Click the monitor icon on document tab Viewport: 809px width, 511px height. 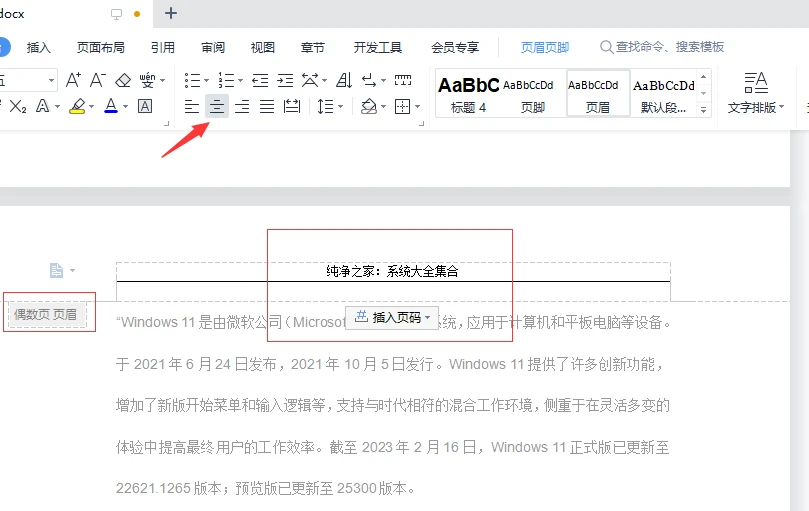coord(117,14)
